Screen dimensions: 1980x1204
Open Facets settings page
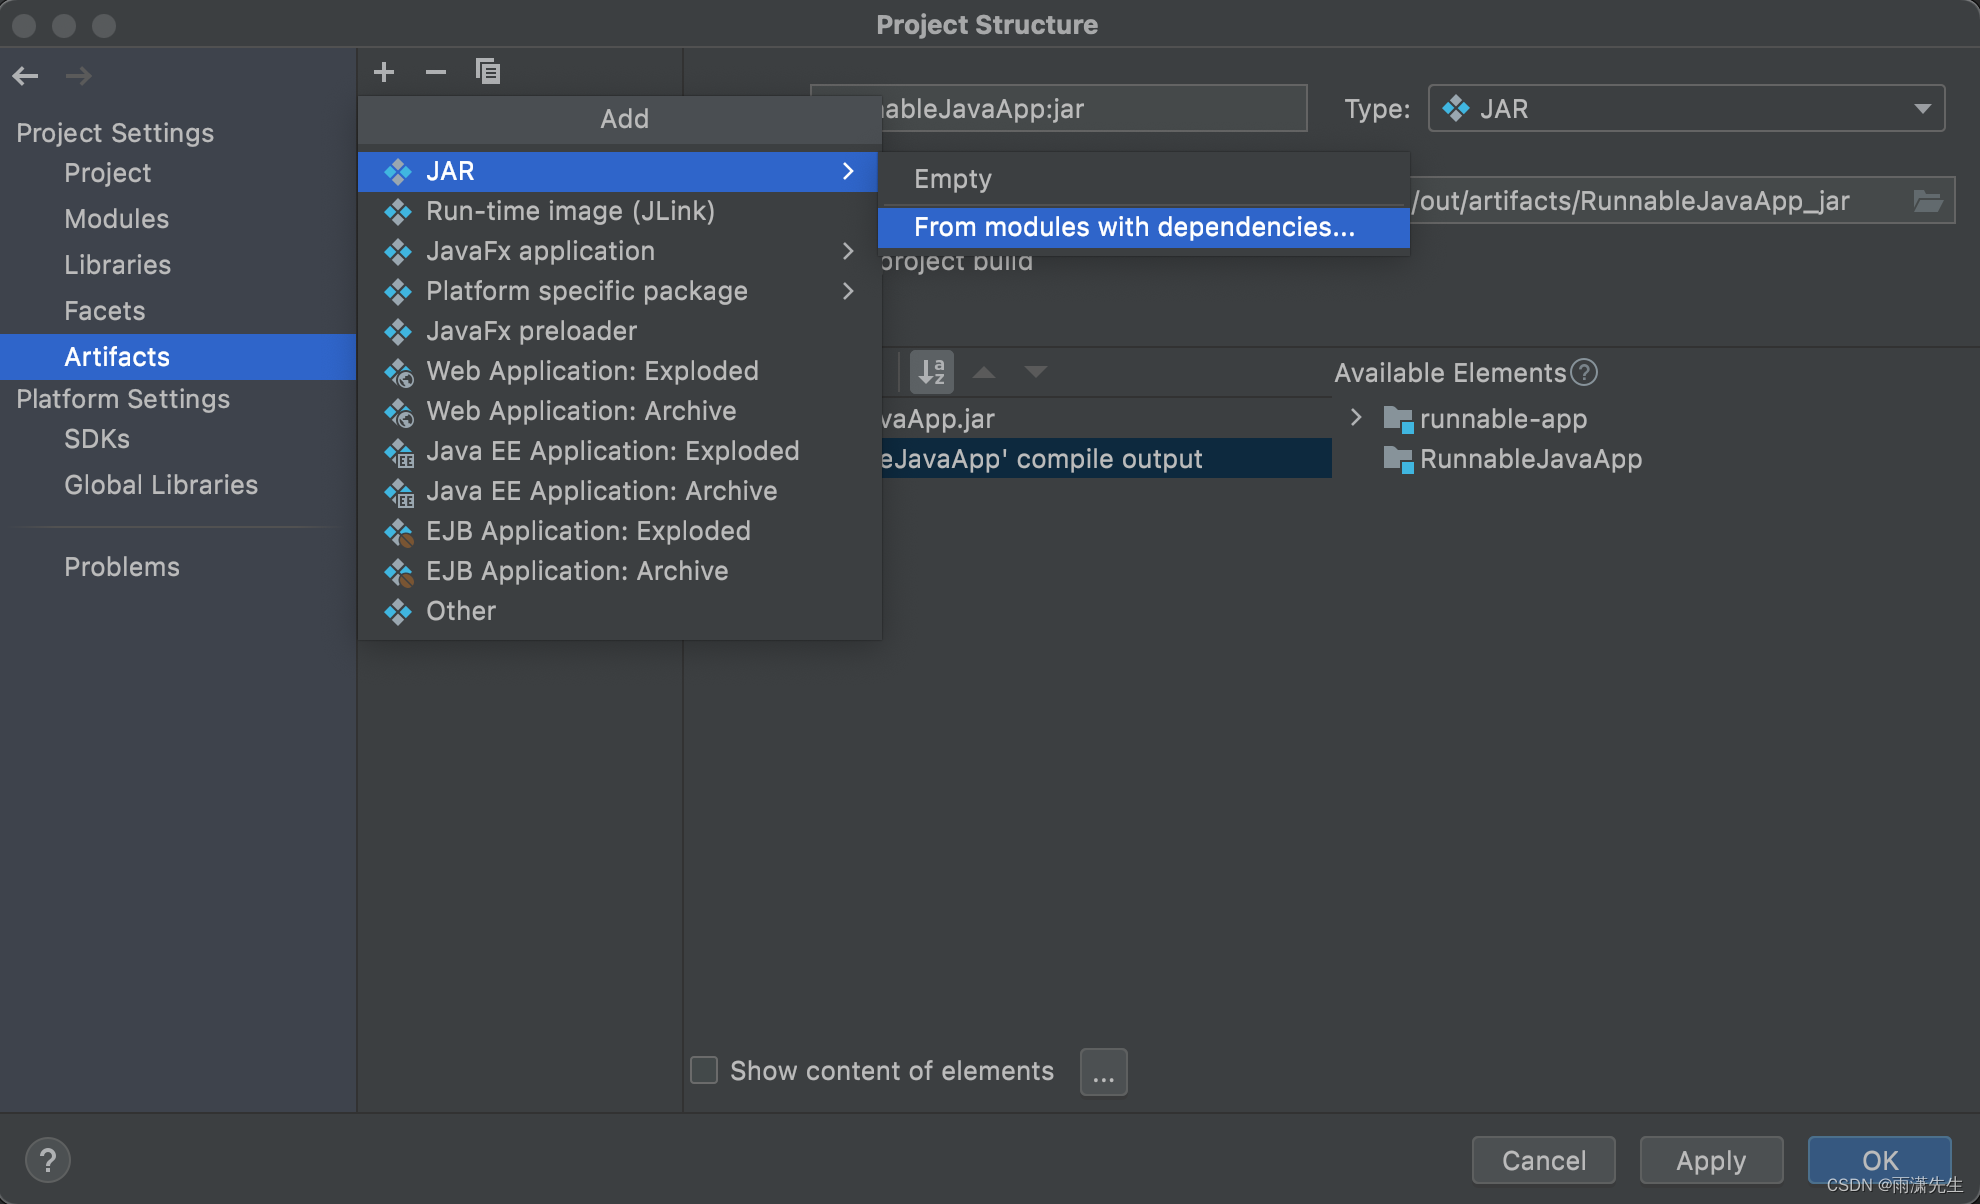(105, 311)
